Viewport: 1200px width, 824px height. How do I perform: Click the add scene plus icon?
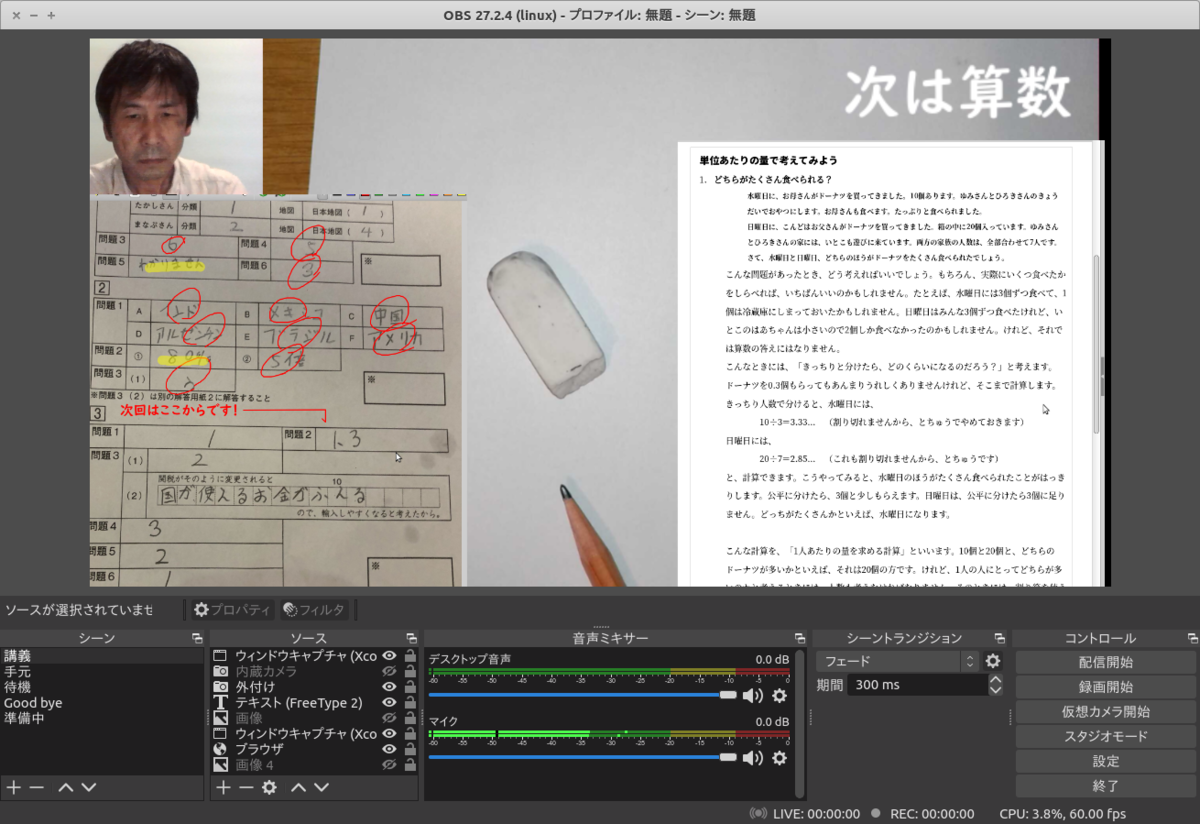(13, 788)
